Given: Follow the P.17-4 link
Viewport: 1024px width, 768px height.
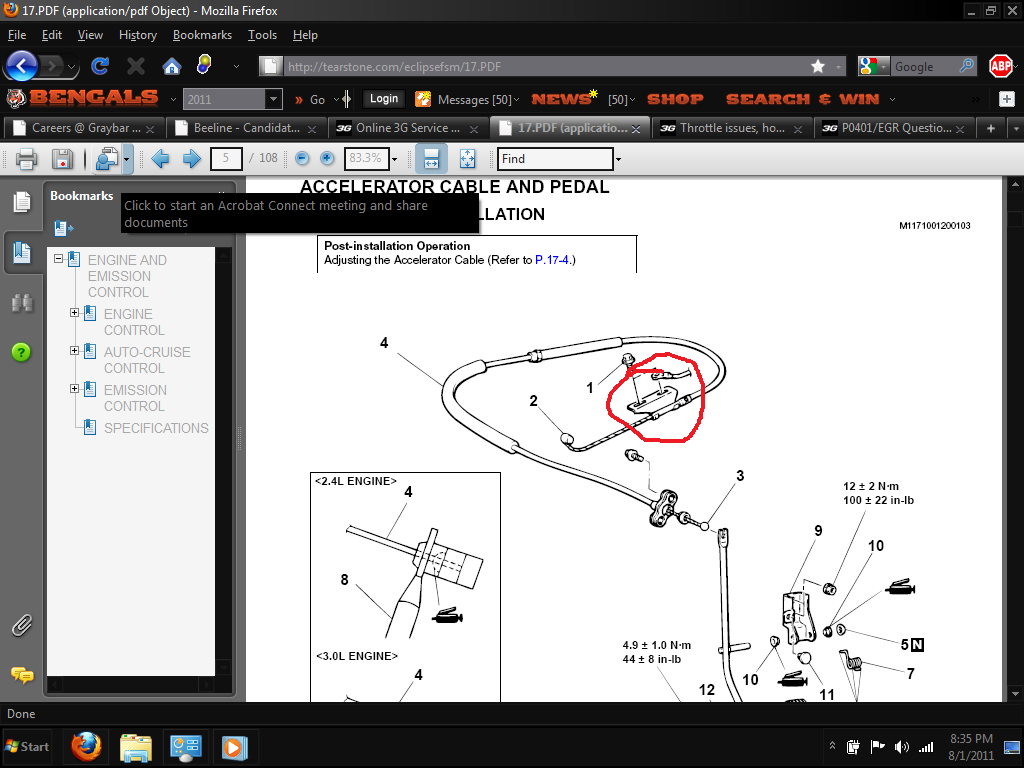Looking at the screenshot, I should (553, 260).
